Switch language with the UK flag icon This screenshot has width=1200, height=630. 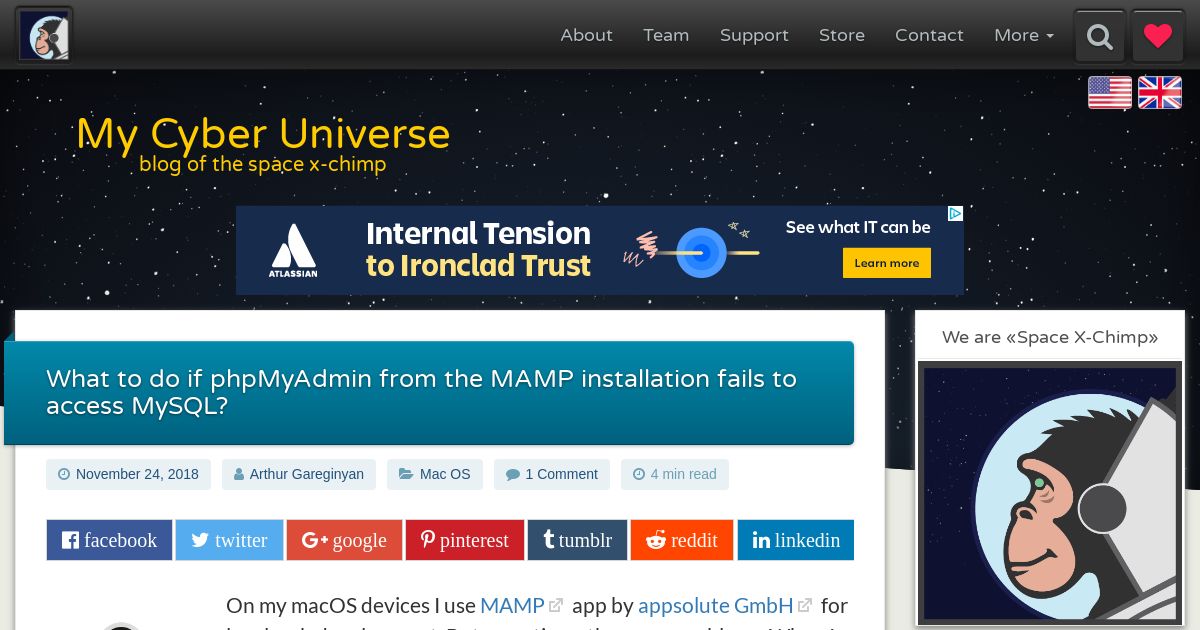point(1160,93)
